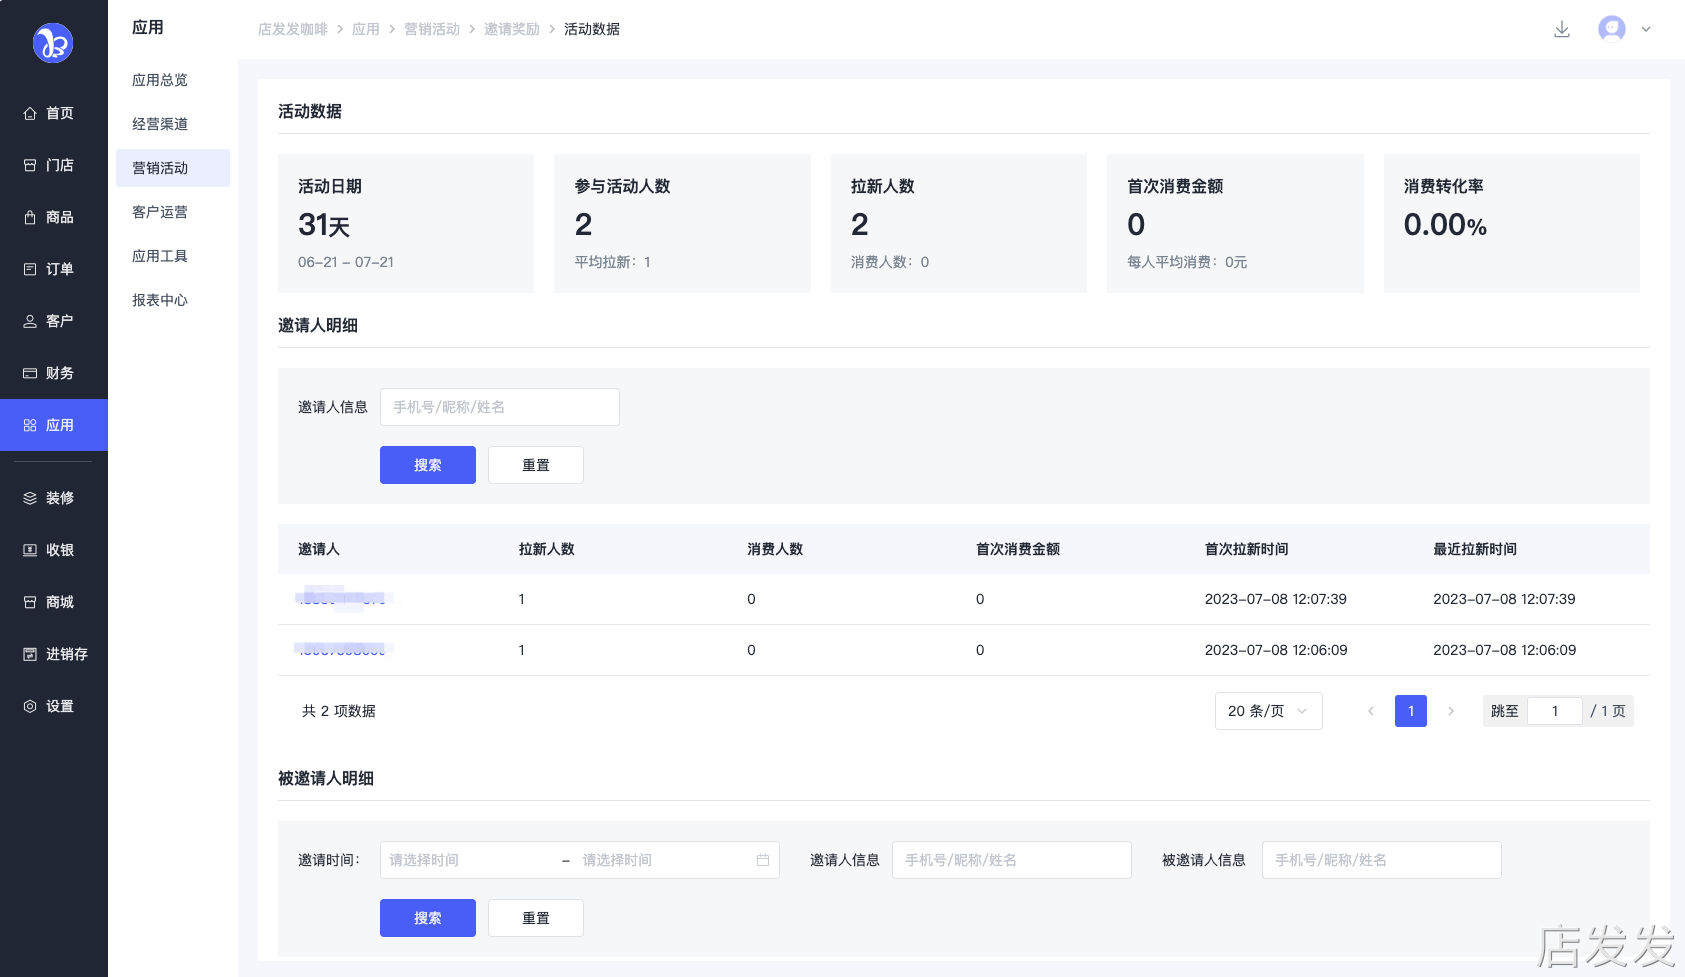Click 重置 button under 被邀请人明细
The width and height of the screenshot is (1685, 977).
(x=536, y=918)
